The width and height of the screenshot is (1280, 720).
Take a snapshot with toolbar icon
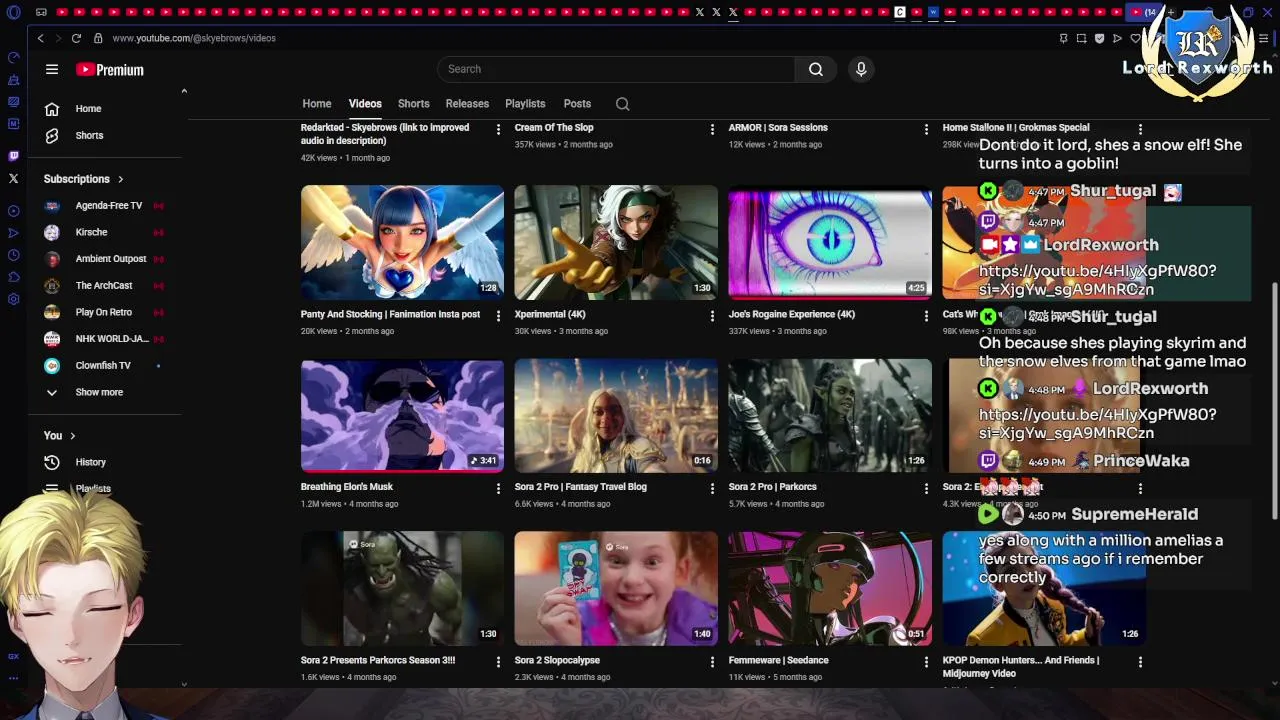pos(1081,38)
